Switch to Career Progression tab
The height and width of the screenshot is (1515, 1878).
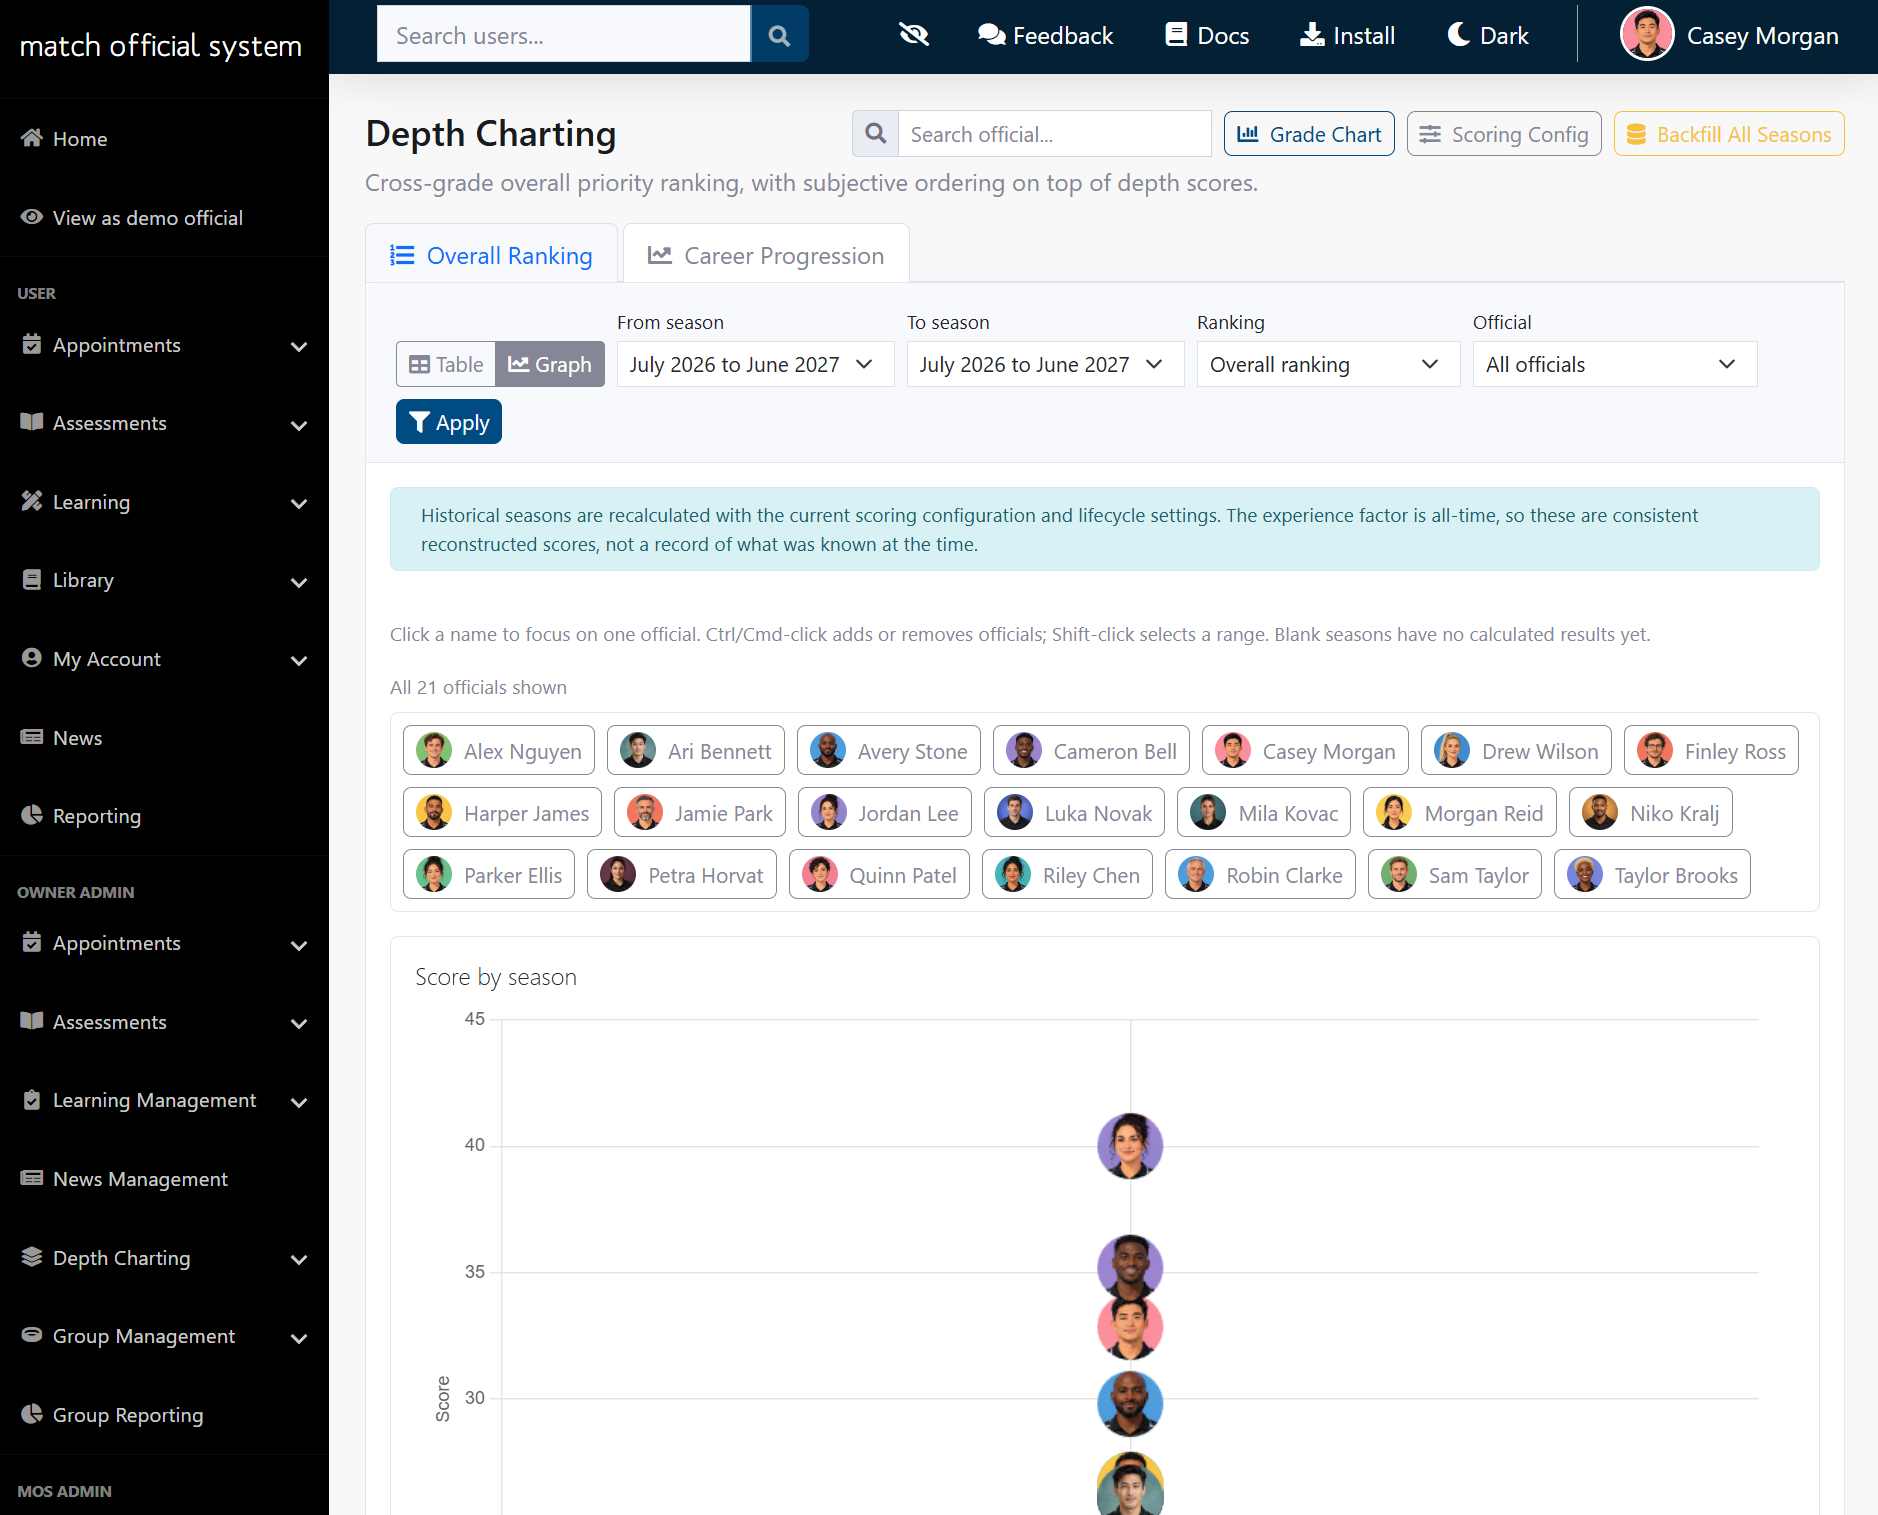coord(766,255)
